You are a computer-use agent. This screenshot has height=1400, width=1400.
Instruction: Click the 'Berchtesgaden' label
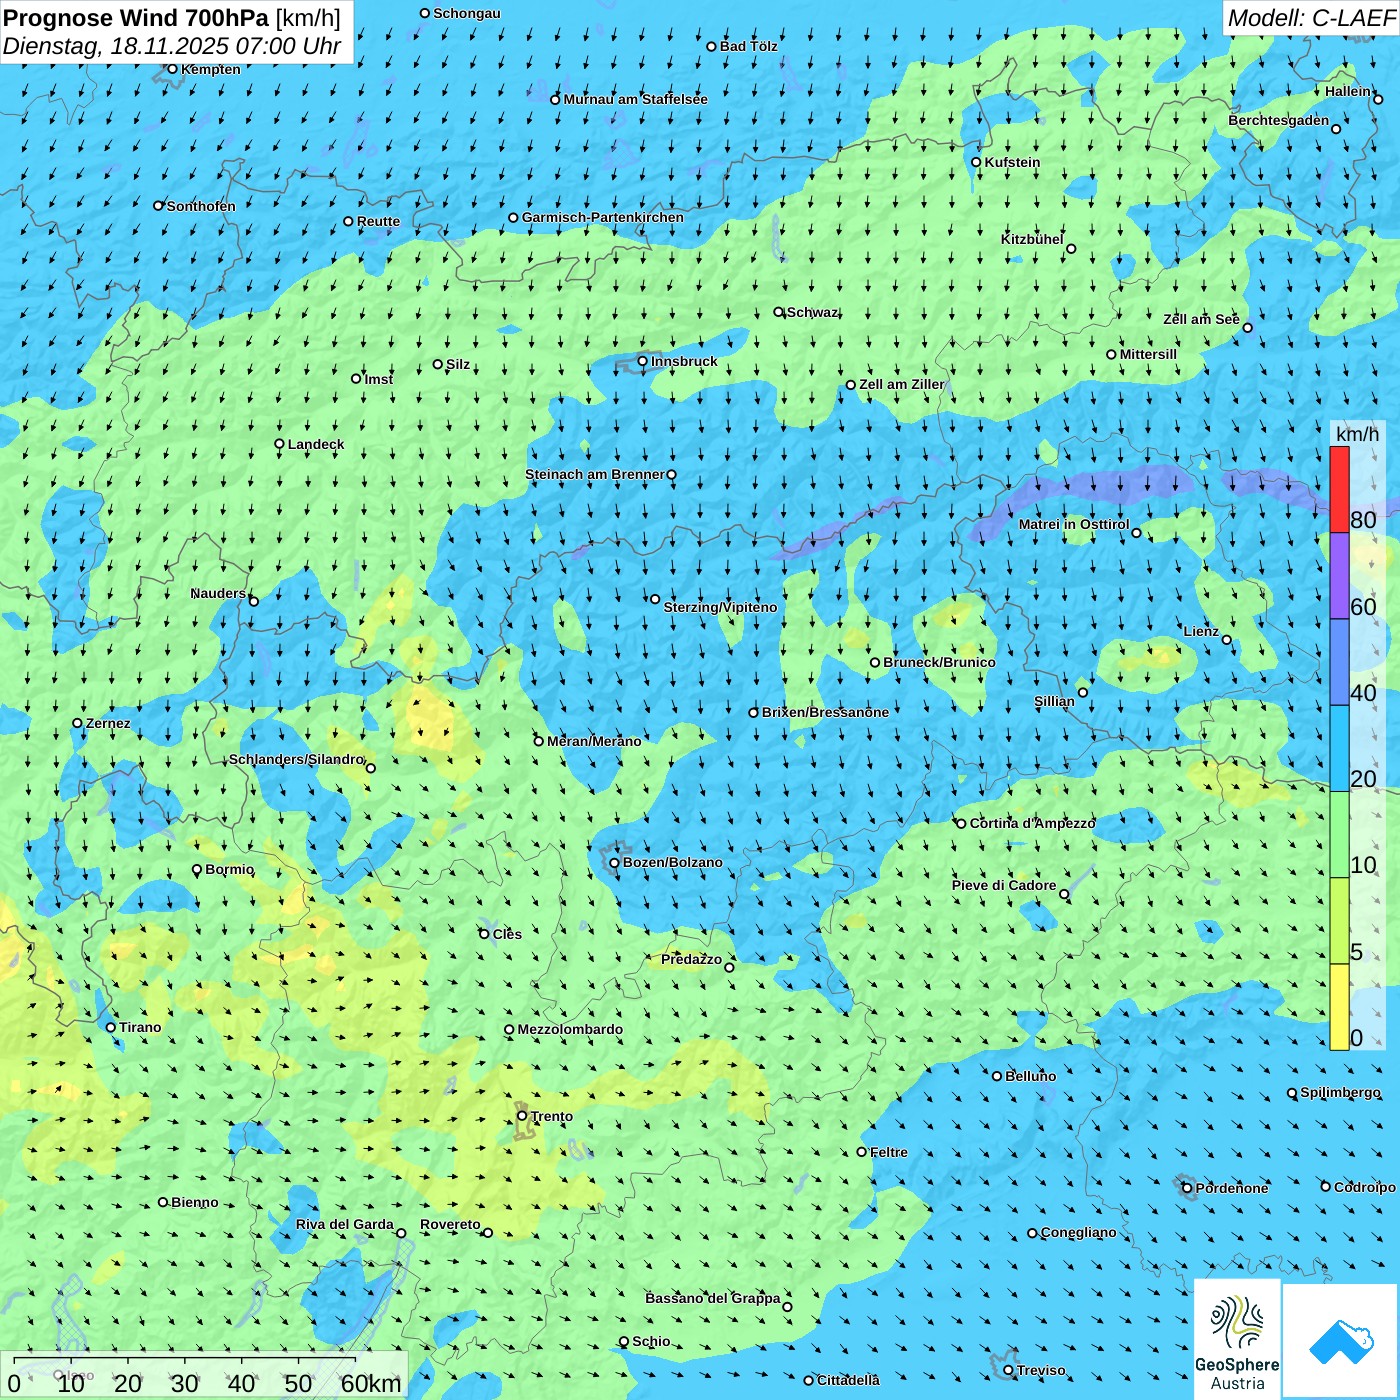click(1279, 120)
